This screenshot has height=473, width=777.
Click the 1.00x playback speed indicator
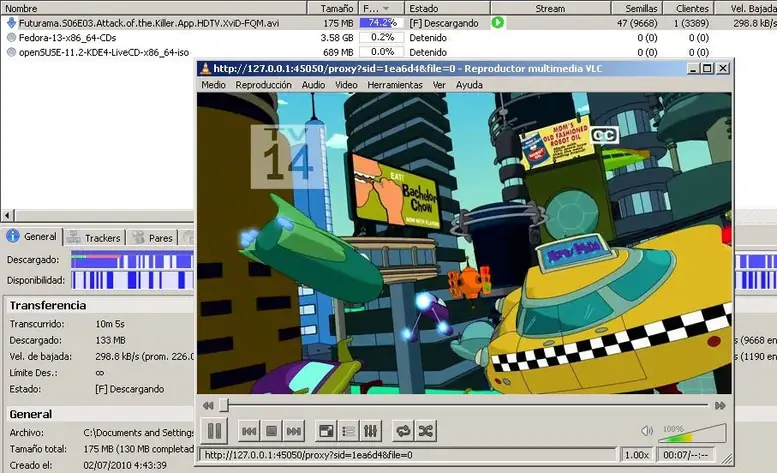click(x=637, y=455)
